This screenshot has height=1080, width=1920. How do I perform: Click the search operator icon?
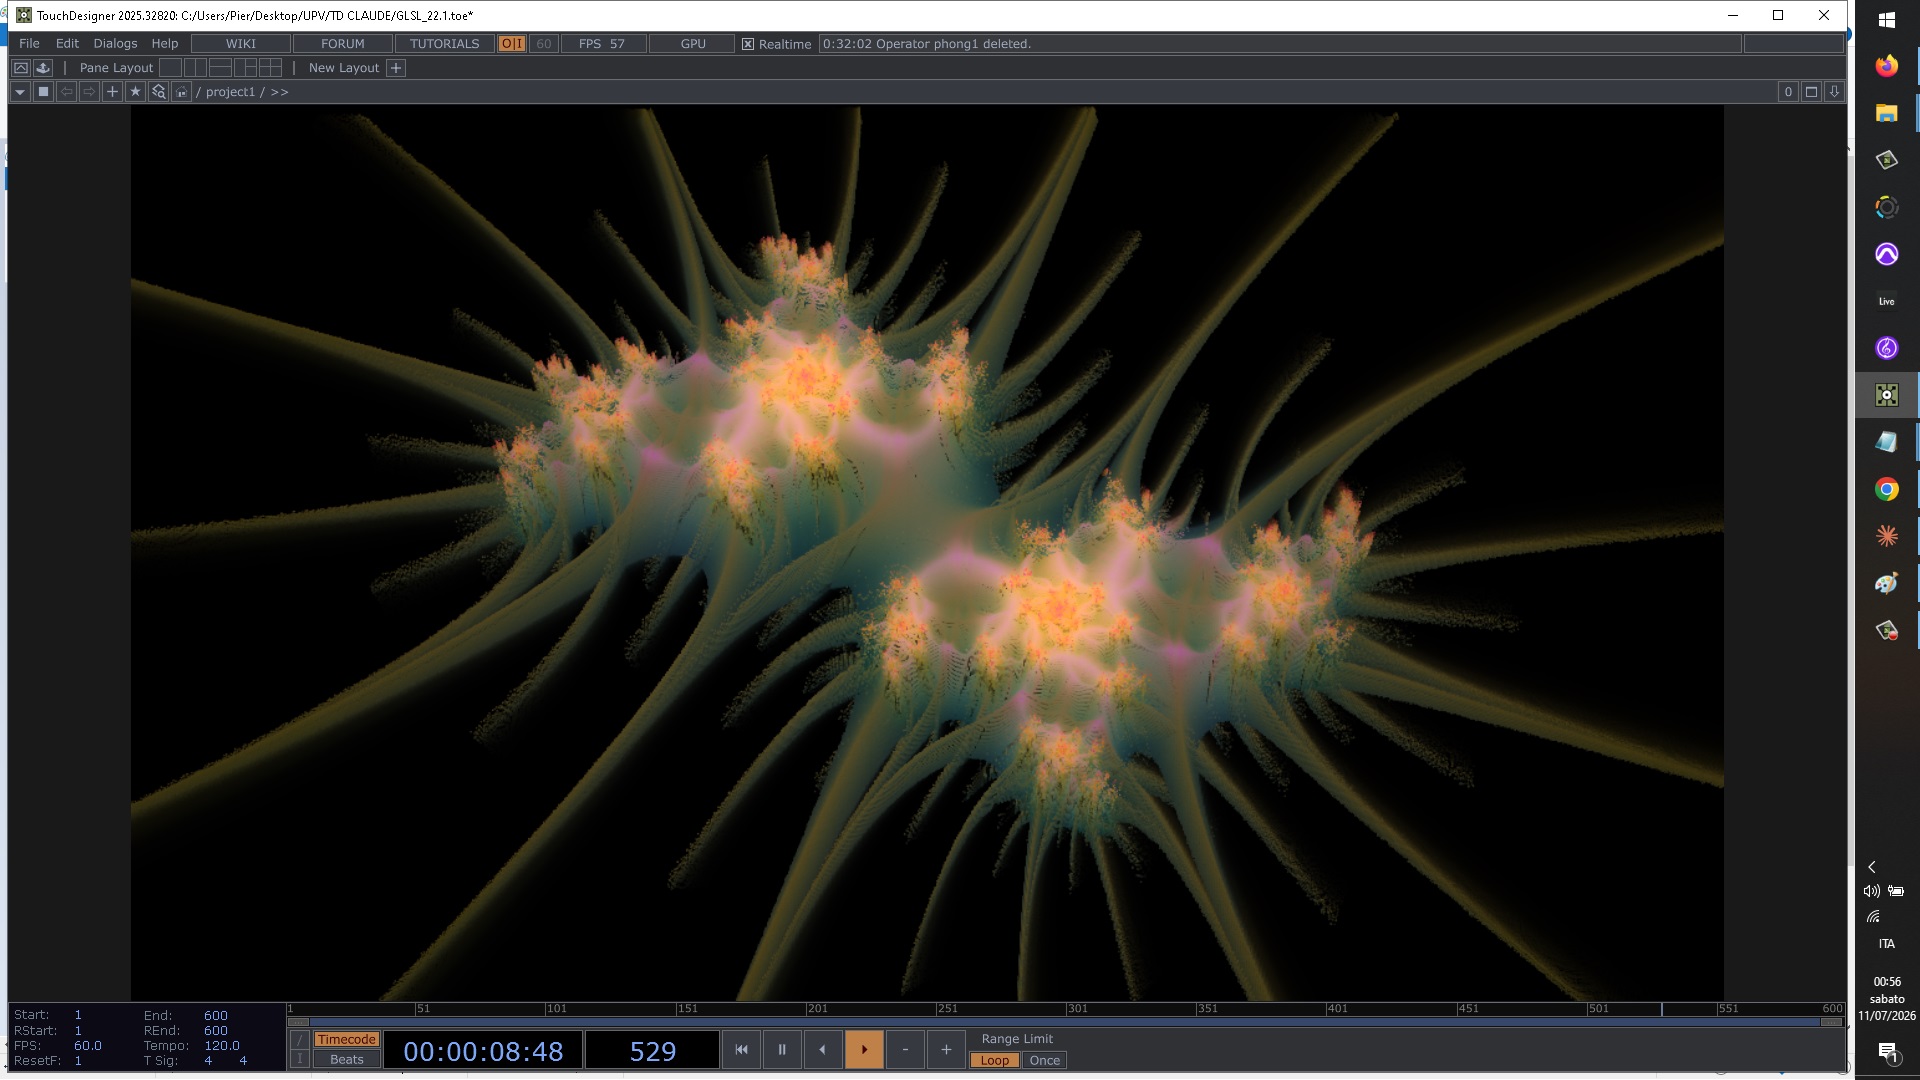(158, 91)
